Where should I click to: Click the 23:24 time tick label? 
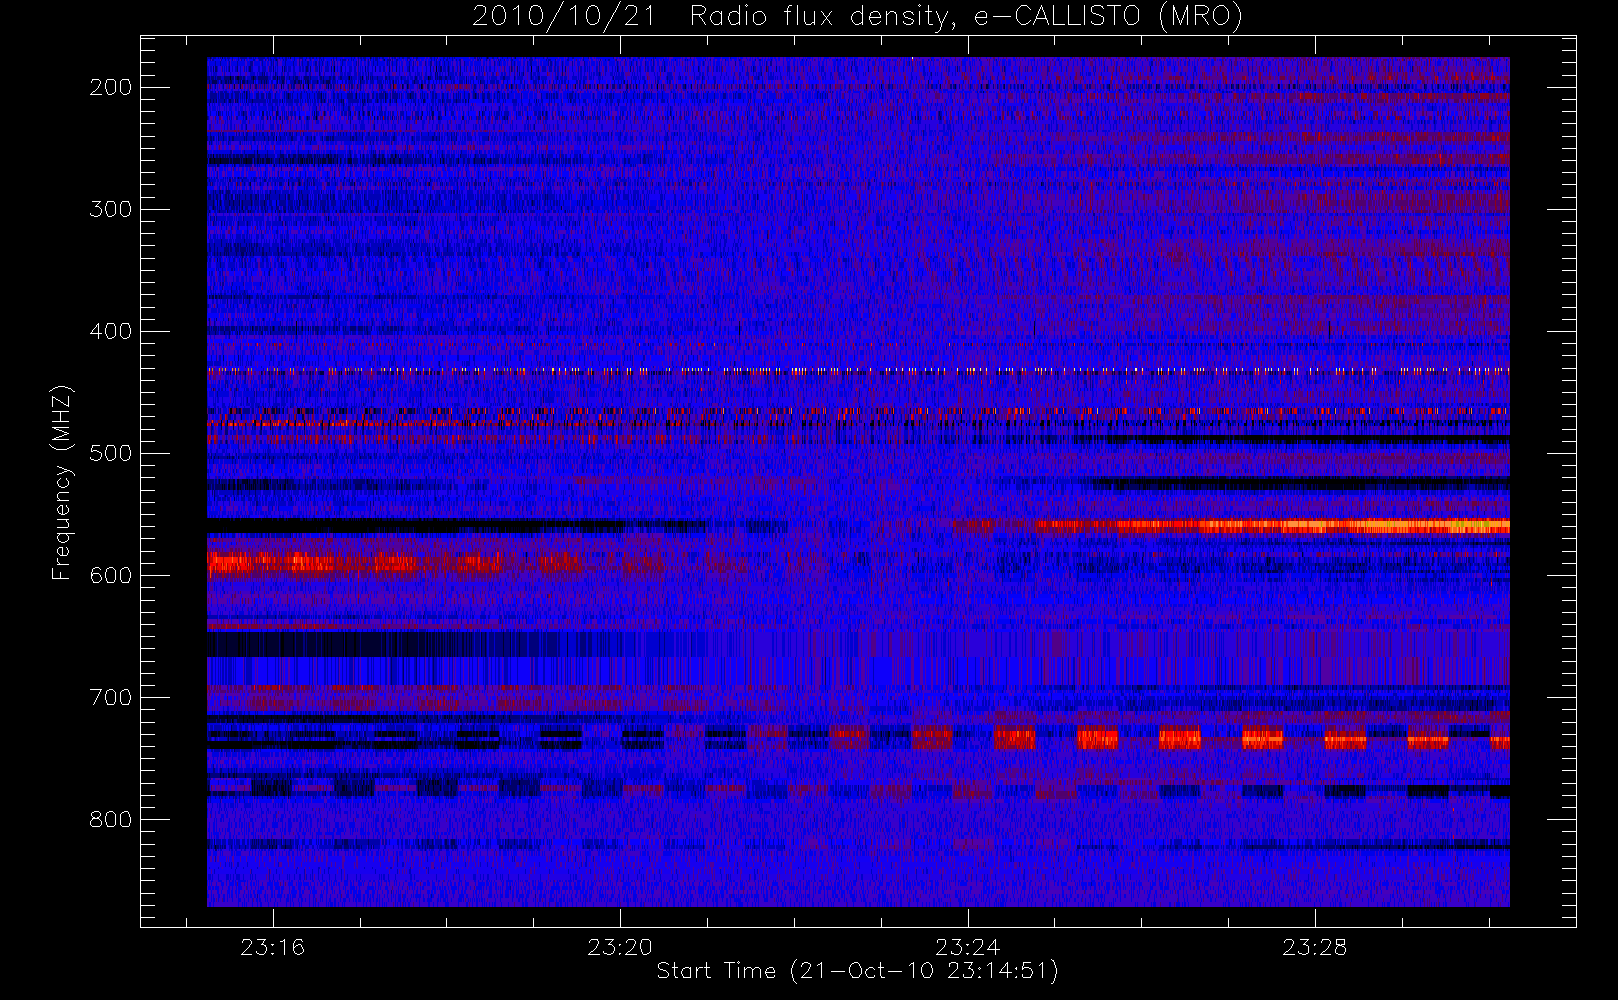click(x=967, y=947)
